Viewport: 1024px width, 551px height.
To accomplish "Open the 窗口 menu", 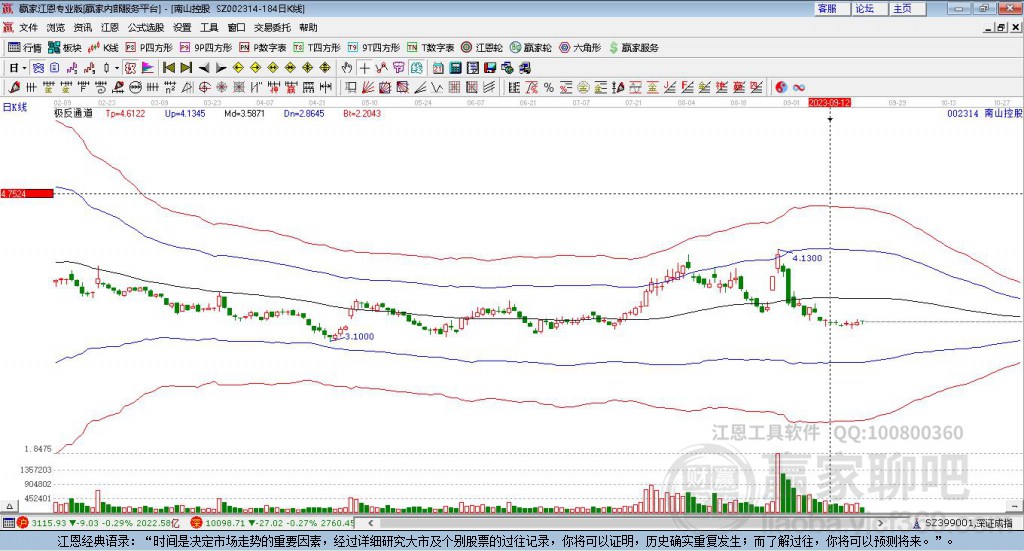I will [236, 27].
